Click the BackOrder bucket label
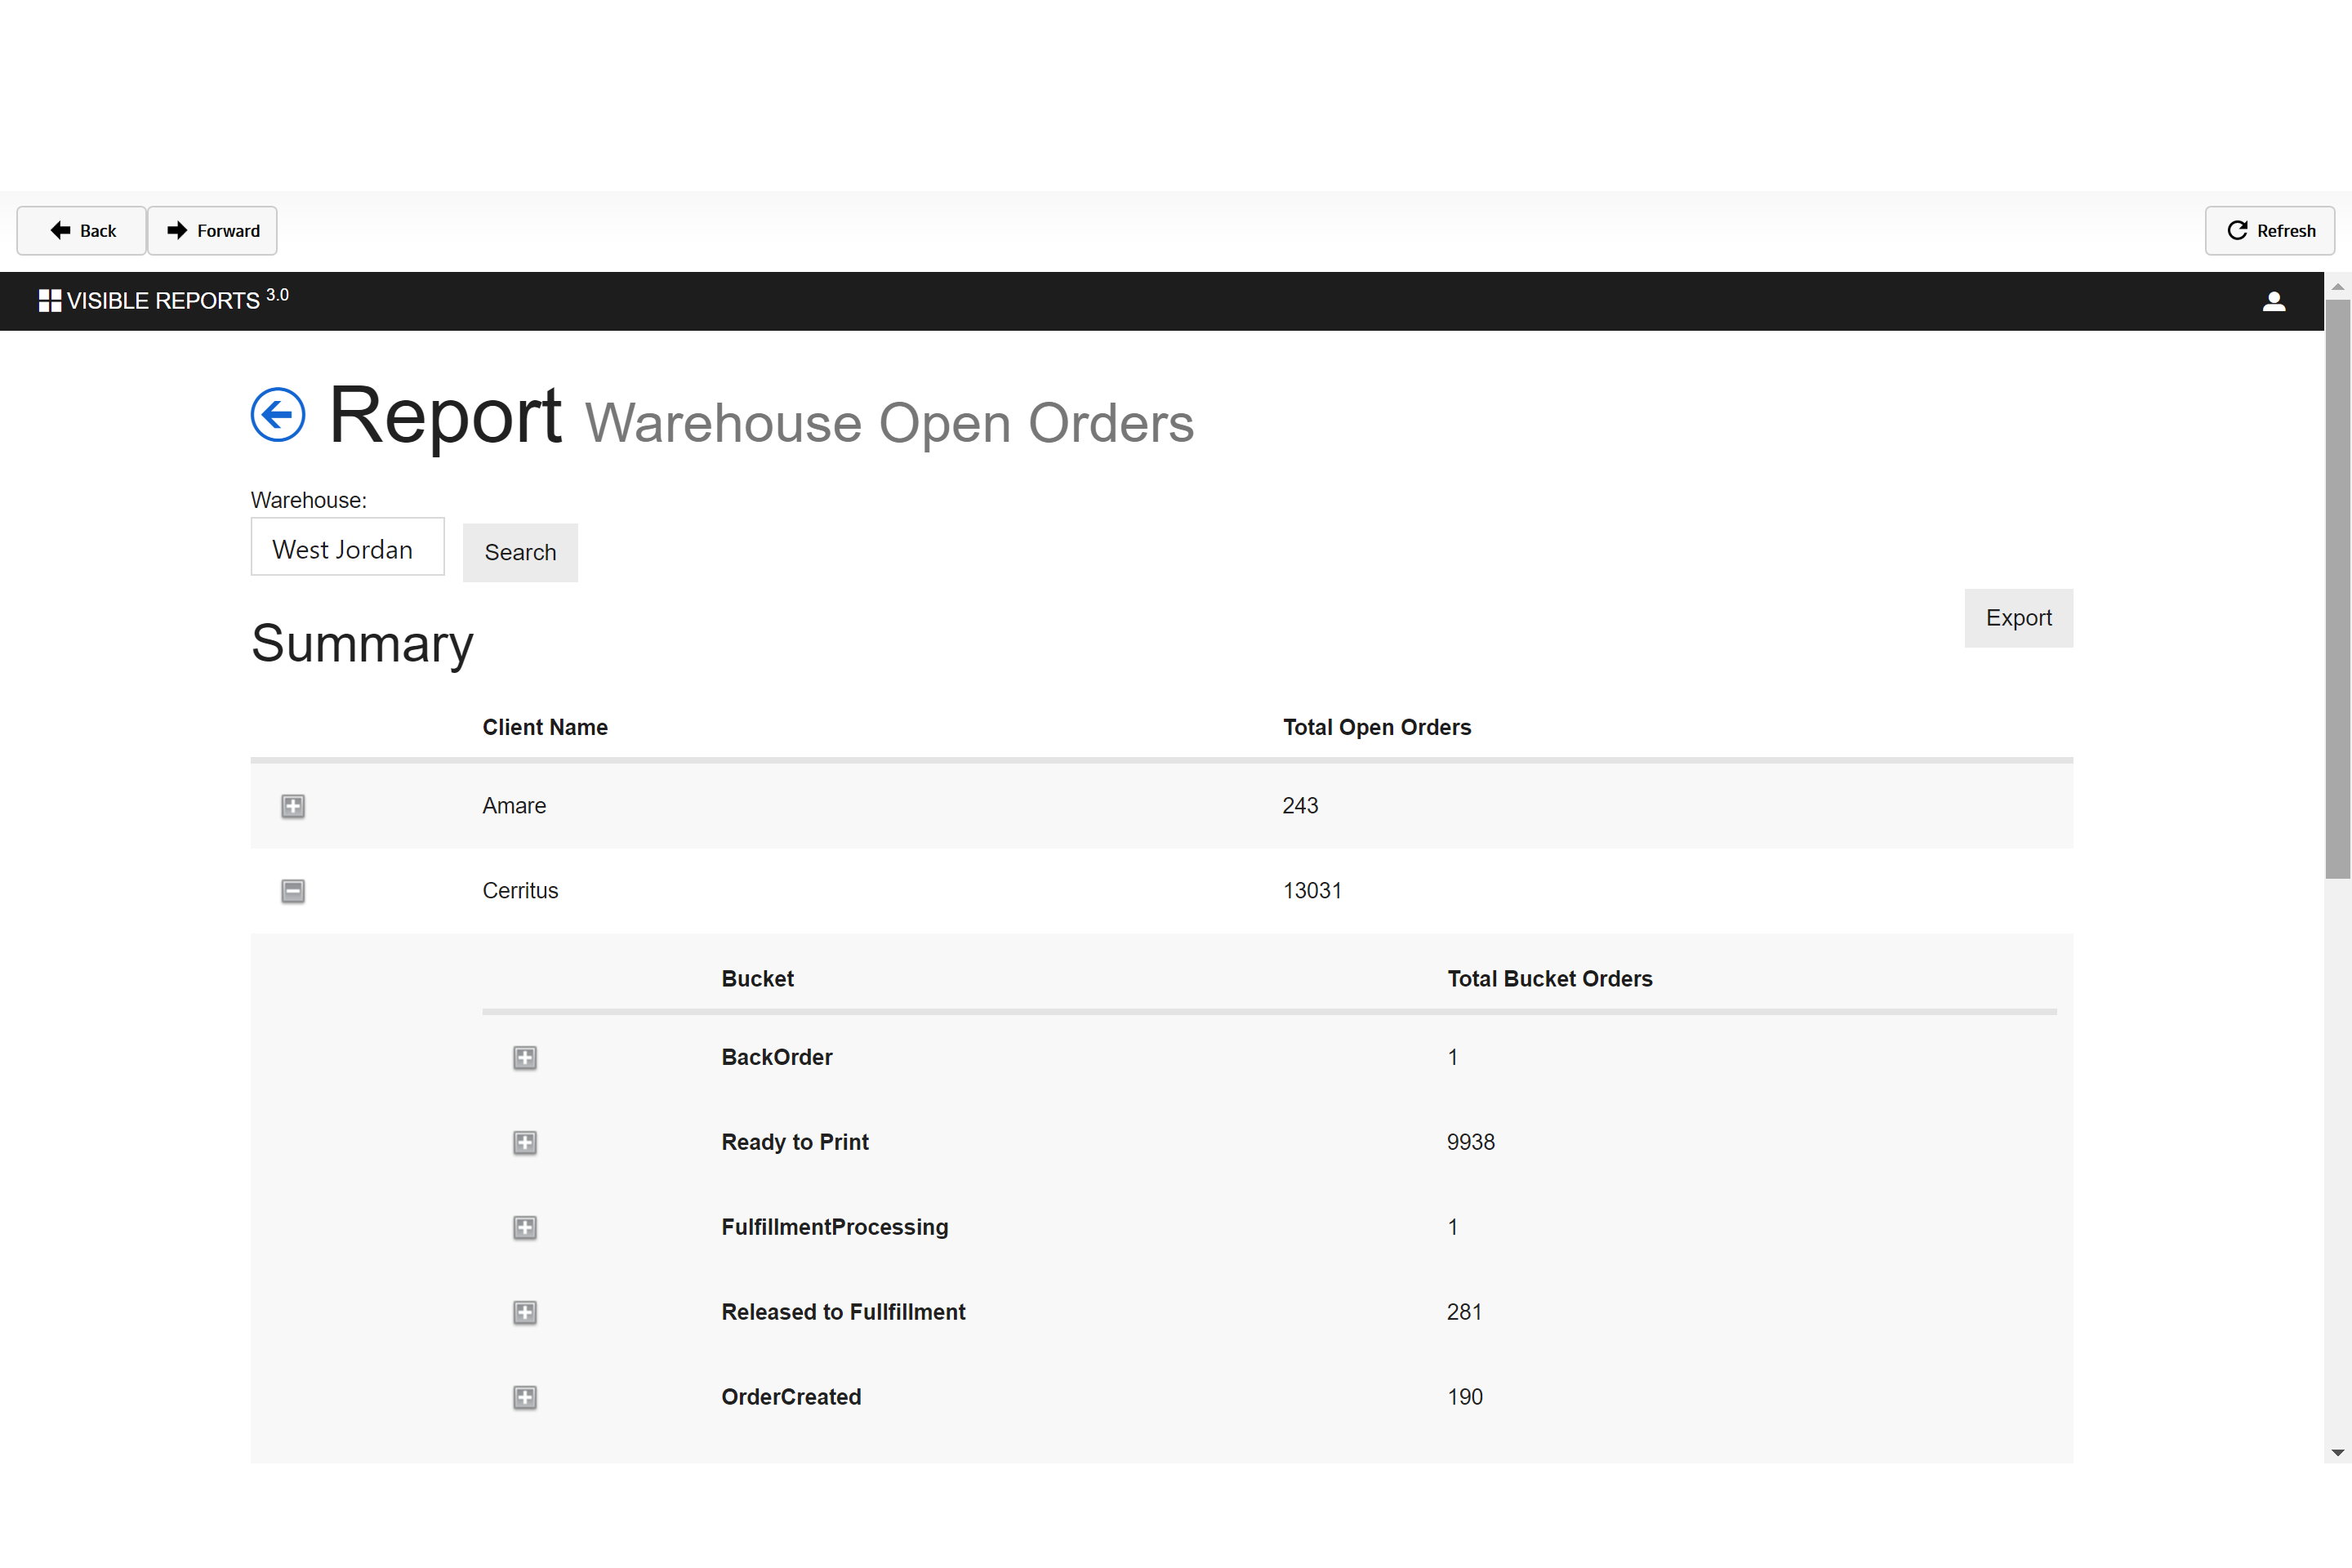The width and height of the screenshot is (2352, 1568). coord(777,1057)
